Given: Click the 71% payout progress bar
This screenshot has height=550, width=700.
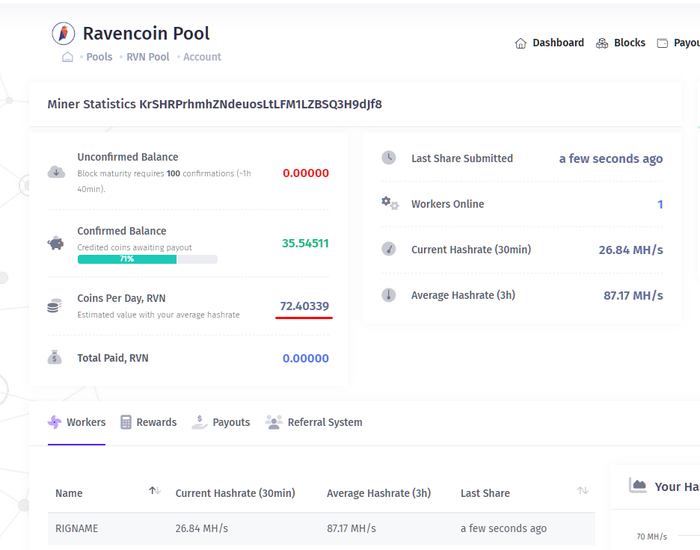Looking at the screenshot, I should click(x=147, y=259).
